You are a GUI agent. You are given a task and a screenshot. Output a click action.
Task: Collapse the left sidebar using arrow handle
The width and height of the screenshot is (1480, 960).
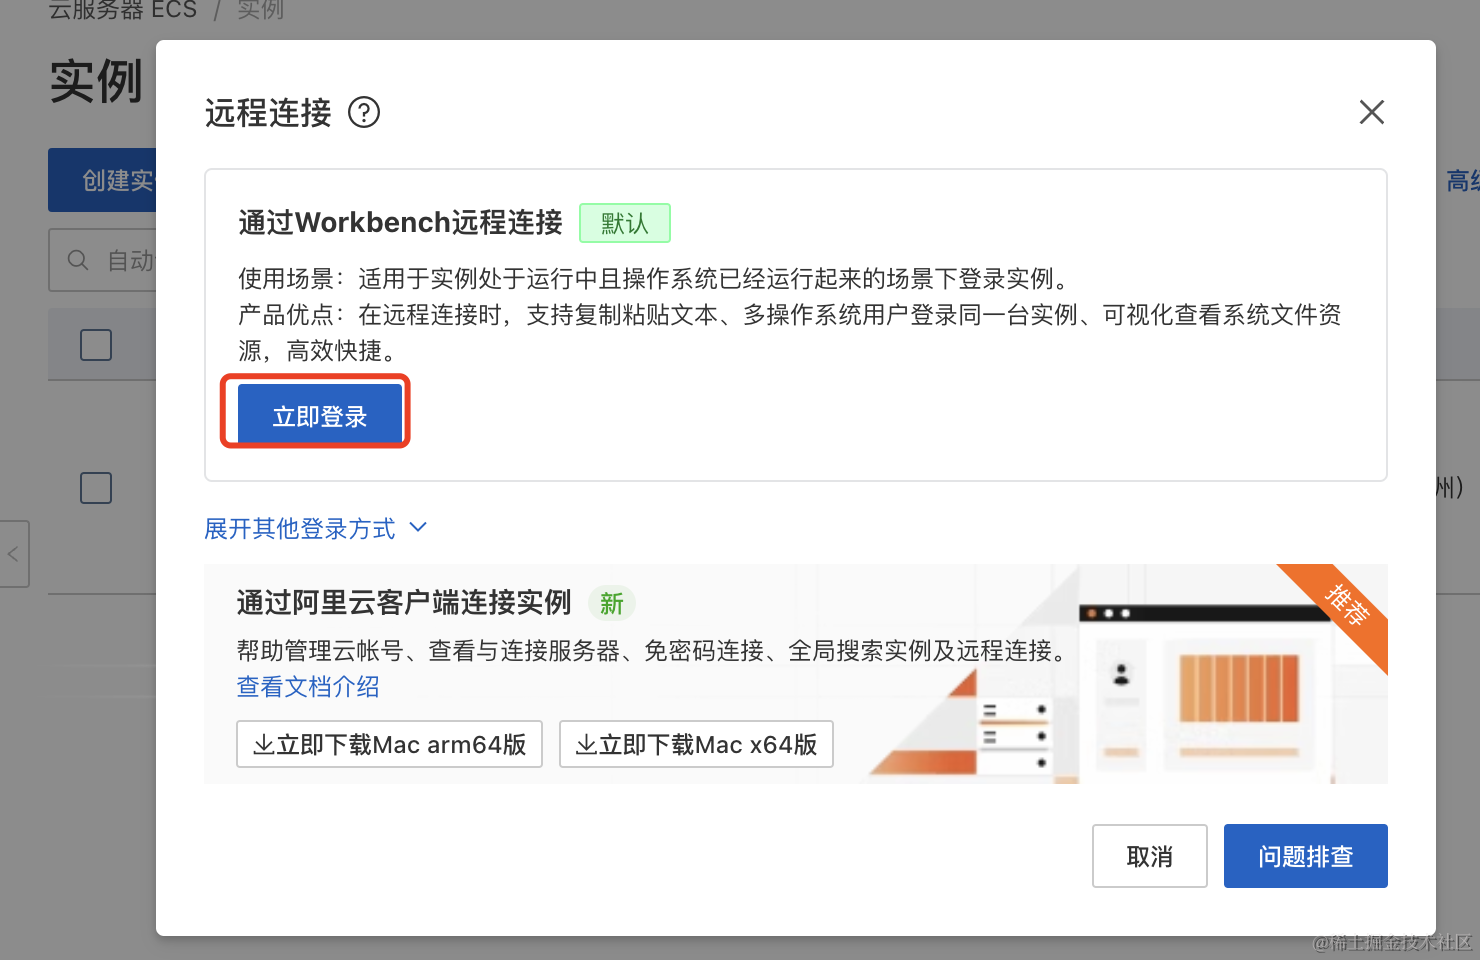pyautogui.click(x=14, y=553)
